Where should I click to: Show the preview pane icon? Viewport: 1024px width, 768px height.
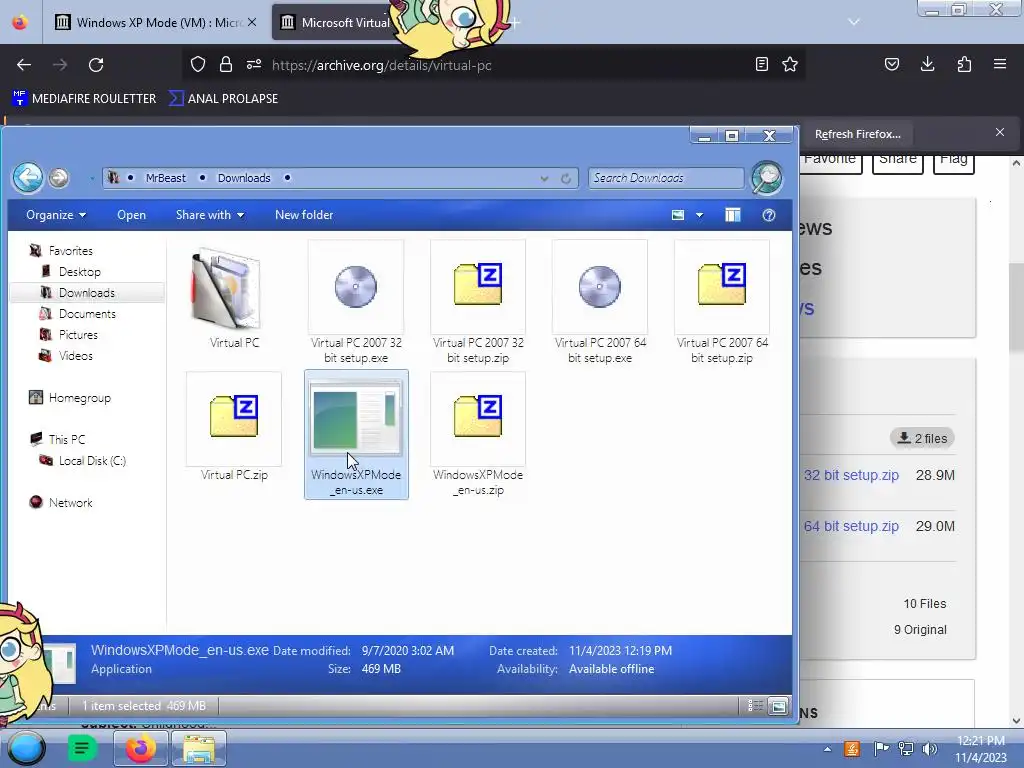733,215
